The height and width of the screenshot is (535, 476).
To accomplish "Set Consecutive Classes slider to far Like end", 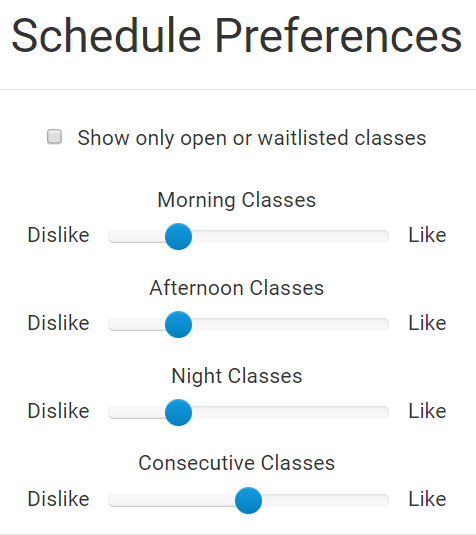I will pyautogui.click(x=386, y=500).
